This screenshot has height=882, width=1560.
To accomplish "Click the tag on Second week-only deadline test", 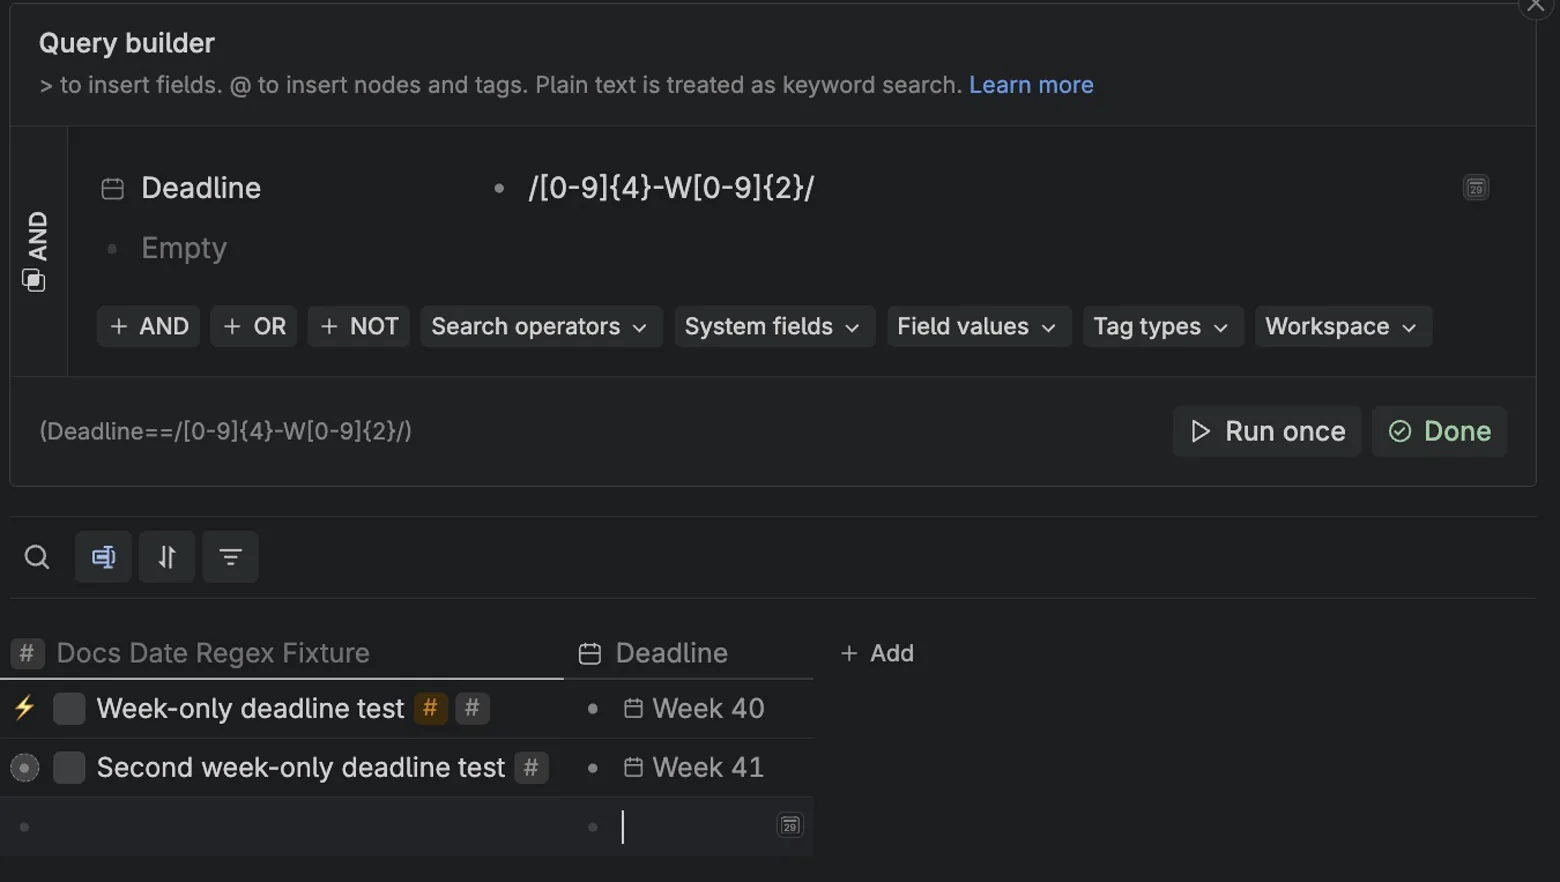I will tap(531, 767).
